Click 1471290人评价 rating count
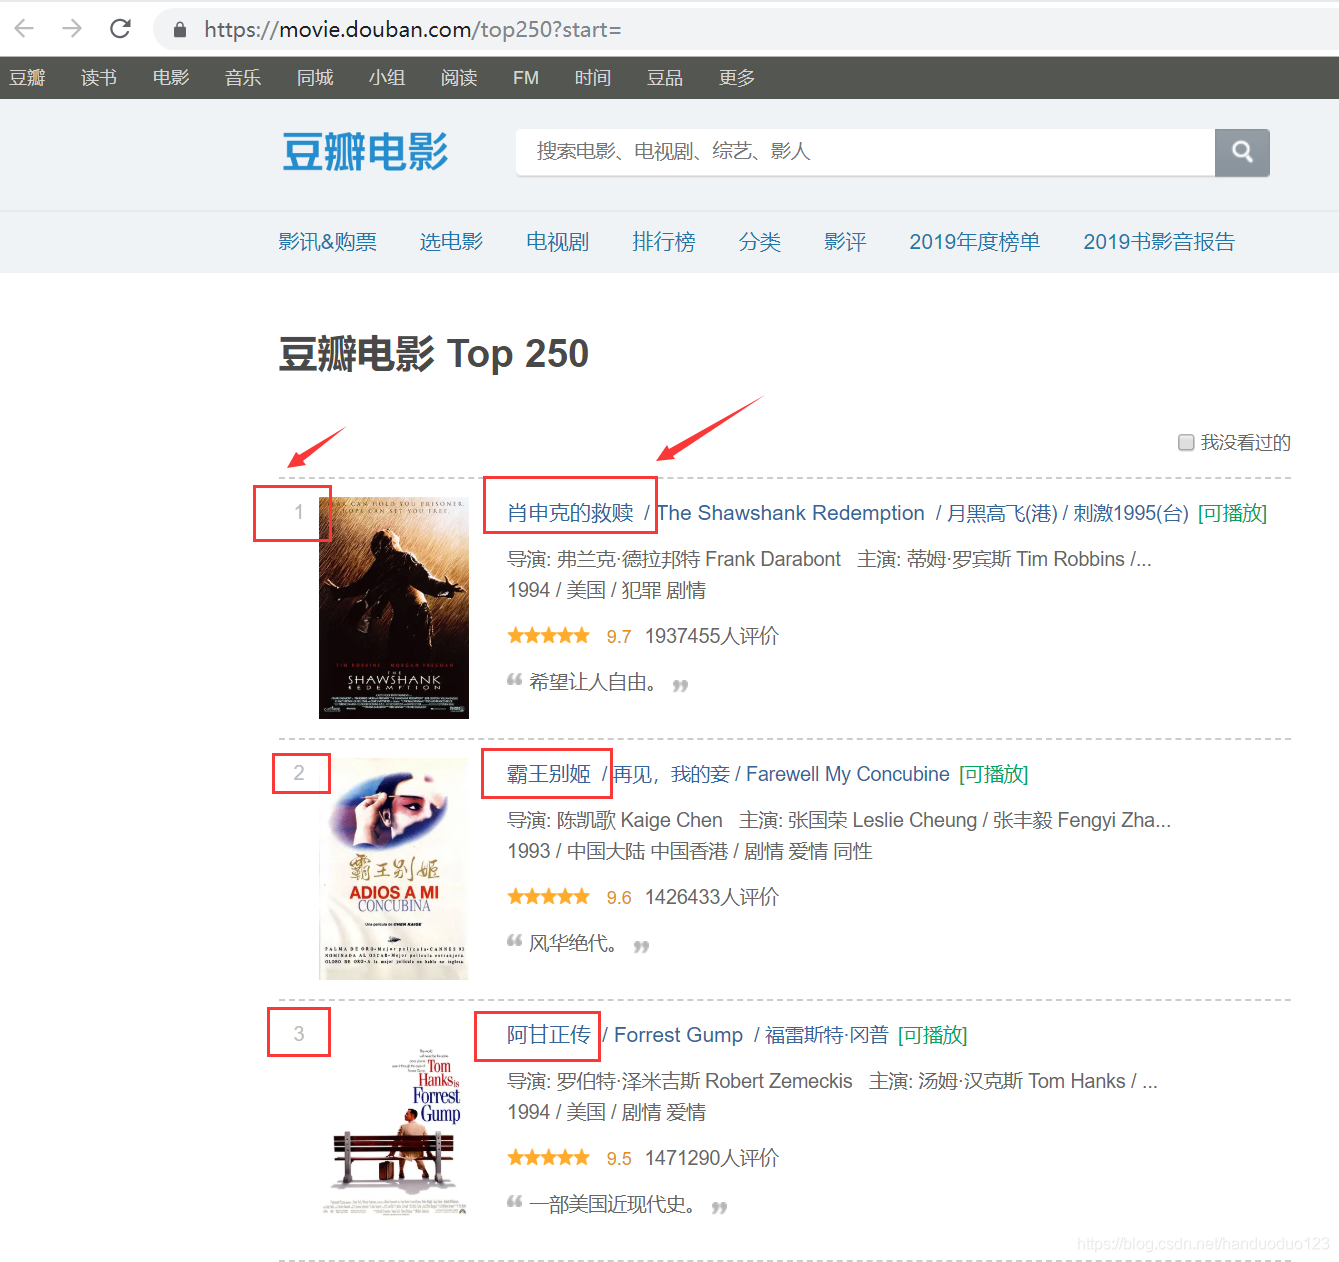The height and width of the screenshot is (1262, 1339). [712, 1158]
